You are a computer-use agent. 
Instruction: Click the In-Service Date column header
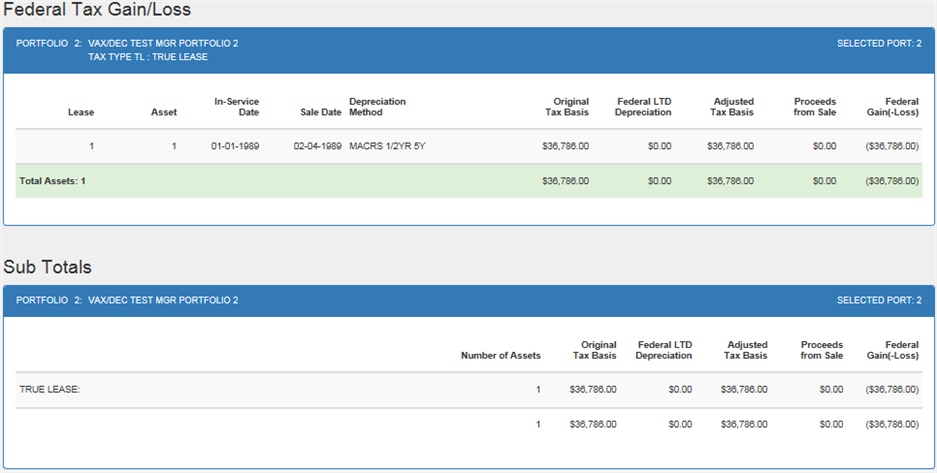point(237,107)
